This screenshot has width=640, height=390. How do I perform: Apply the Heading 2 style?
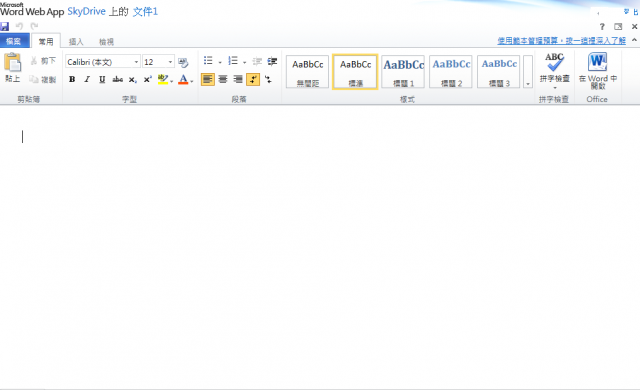[451, 72]
